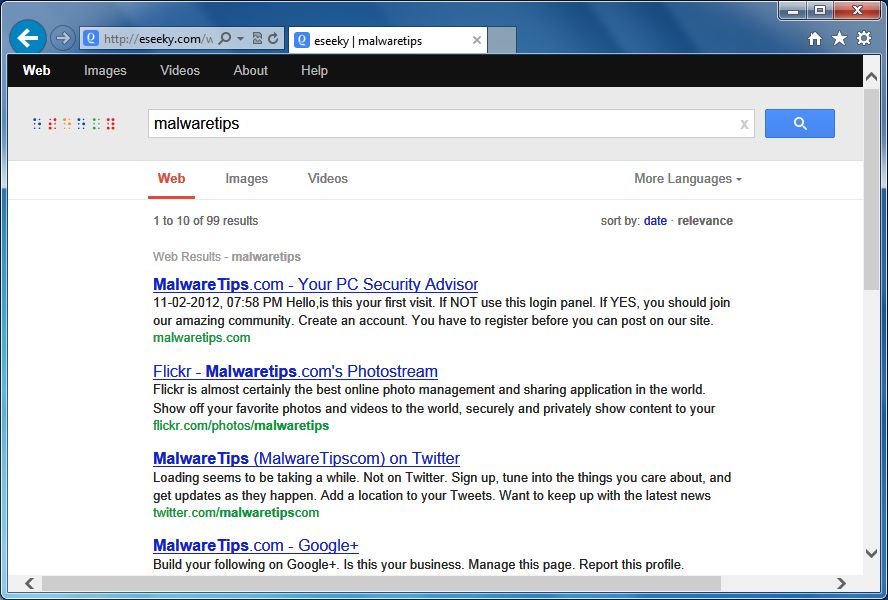This screenshot has height=600, width=888.
Task: Open Flickr - Malwaretips.com's Photostream result
Action: click(x=295, y=371)
